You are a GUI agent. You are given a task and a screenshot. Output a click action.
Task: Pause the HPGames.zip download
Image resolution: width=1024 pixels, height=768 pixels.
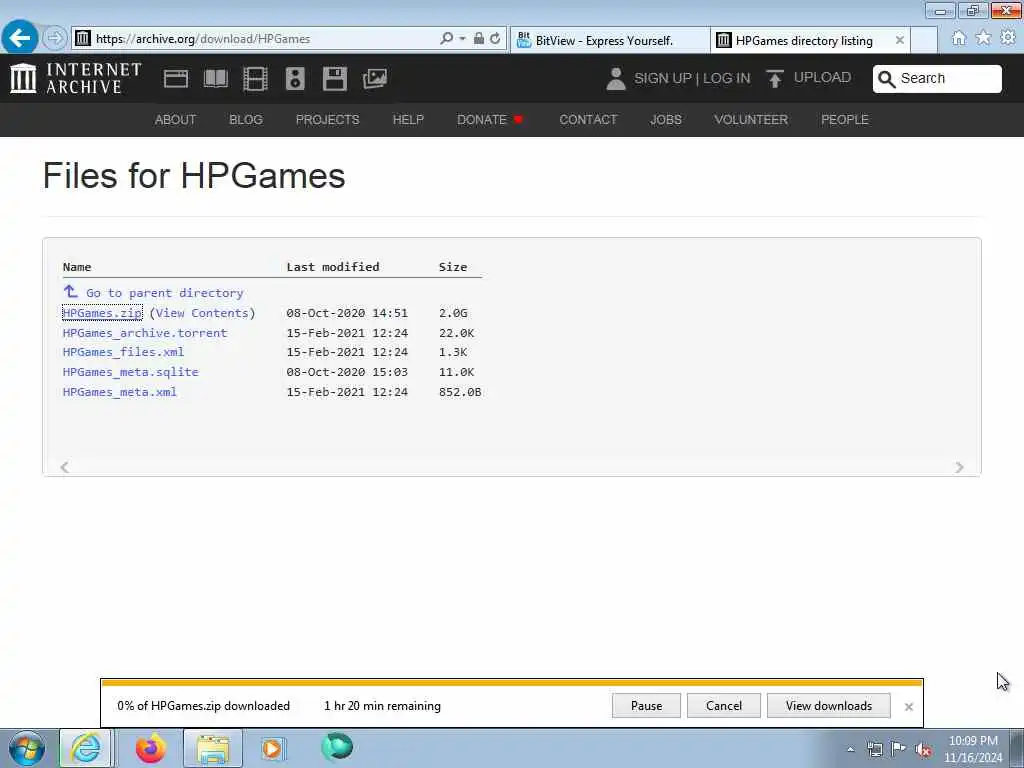[647, 706]
